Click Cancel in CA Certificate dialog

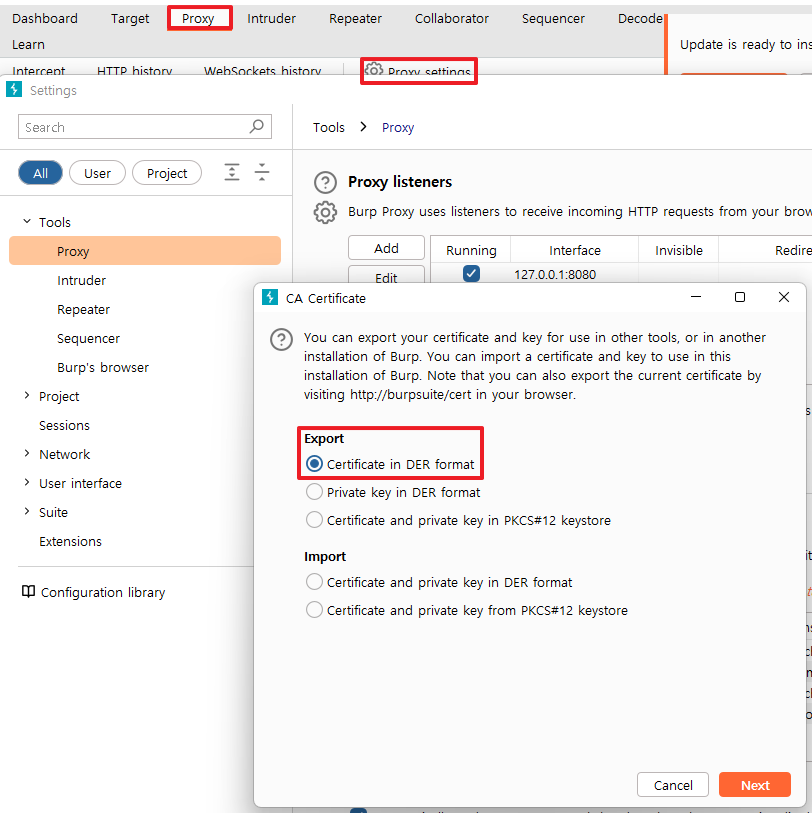pyautogui.click(x=673, y=785)
